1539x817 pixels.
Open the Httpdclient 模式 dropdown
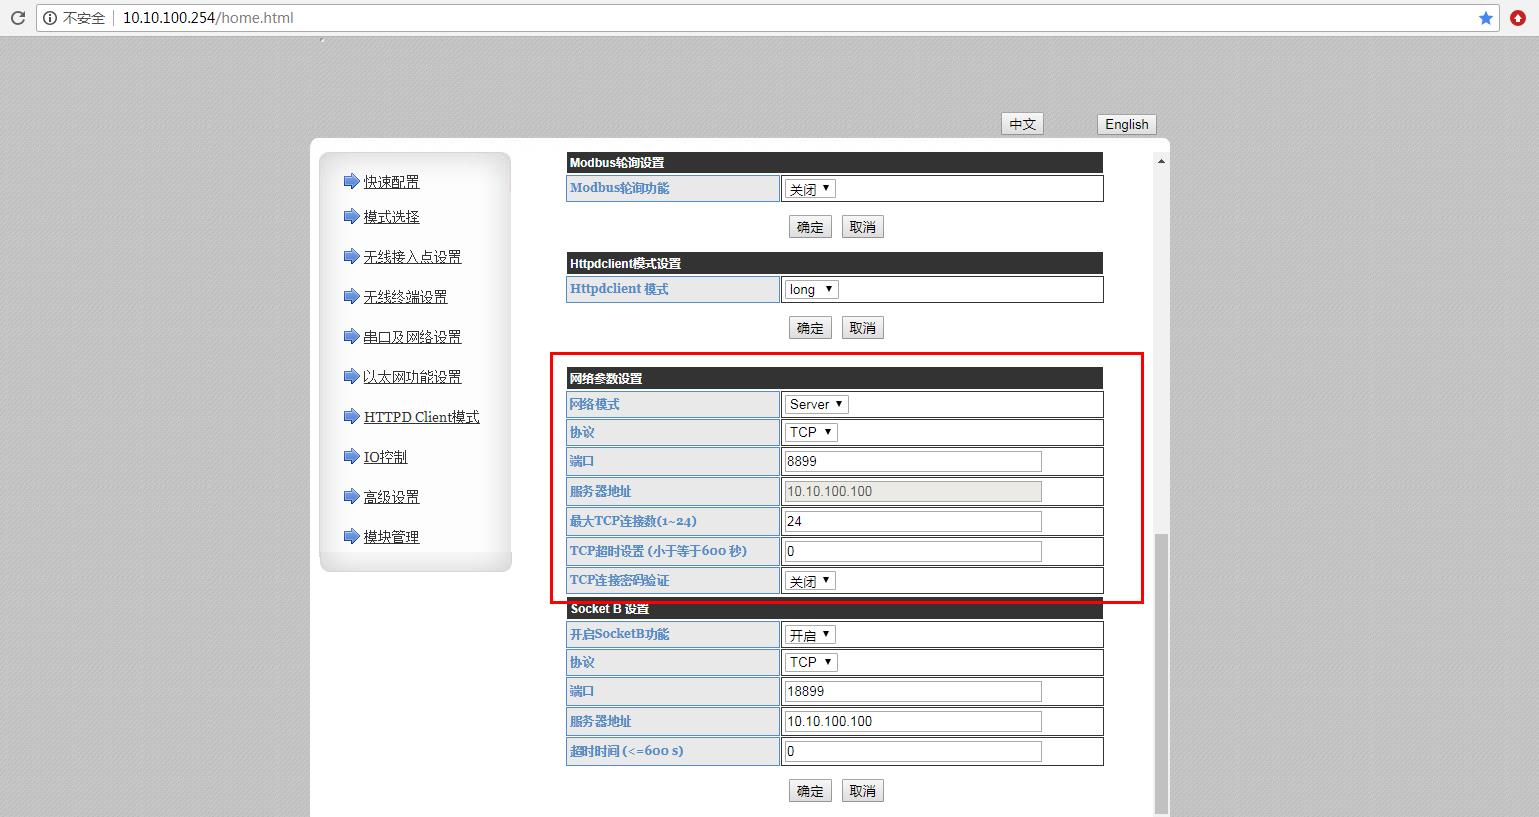[811, 290]
